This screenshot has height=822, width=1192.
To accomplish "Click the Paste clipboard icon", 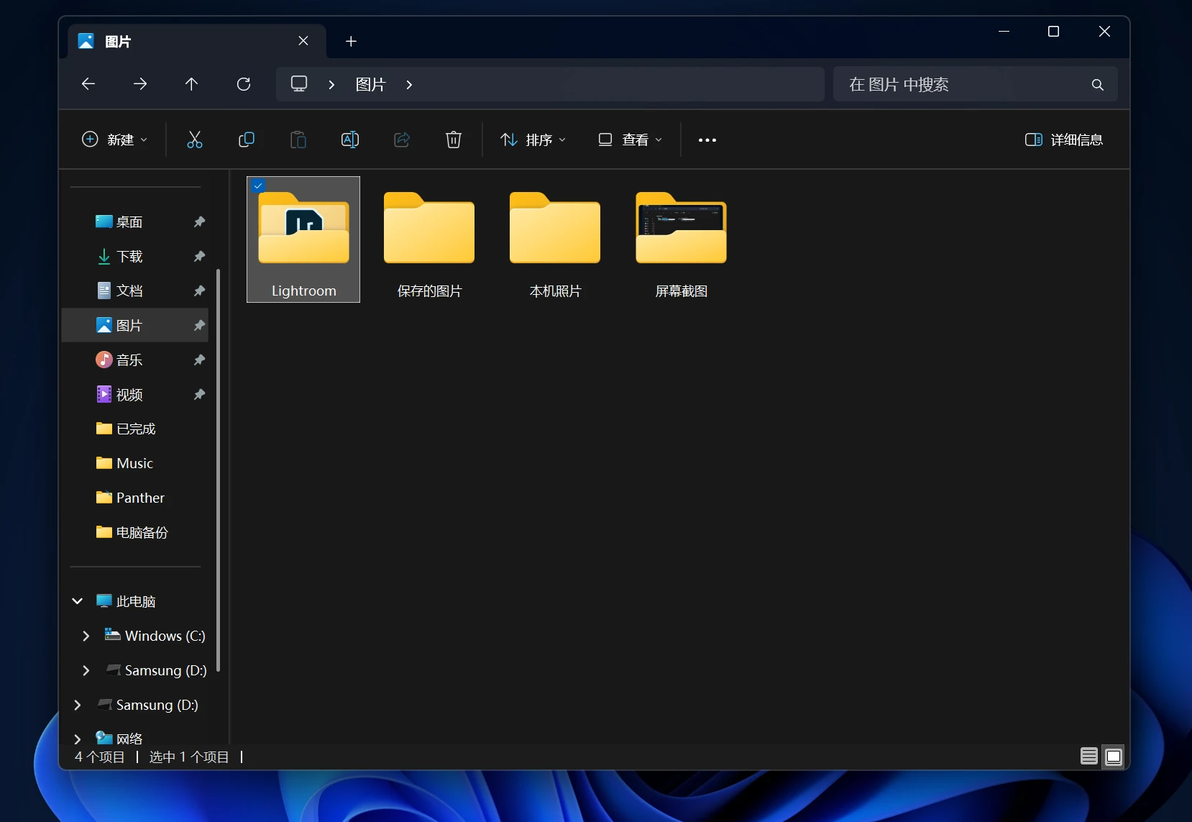I will tap(298, 140).
